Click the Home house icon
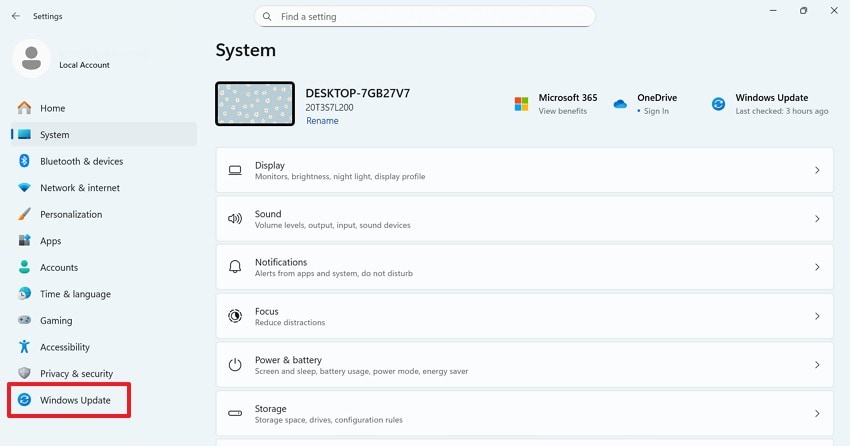Image resolution: width=850 pixels, height=446 pixels. pyautogui.click(x=24, y=108)
